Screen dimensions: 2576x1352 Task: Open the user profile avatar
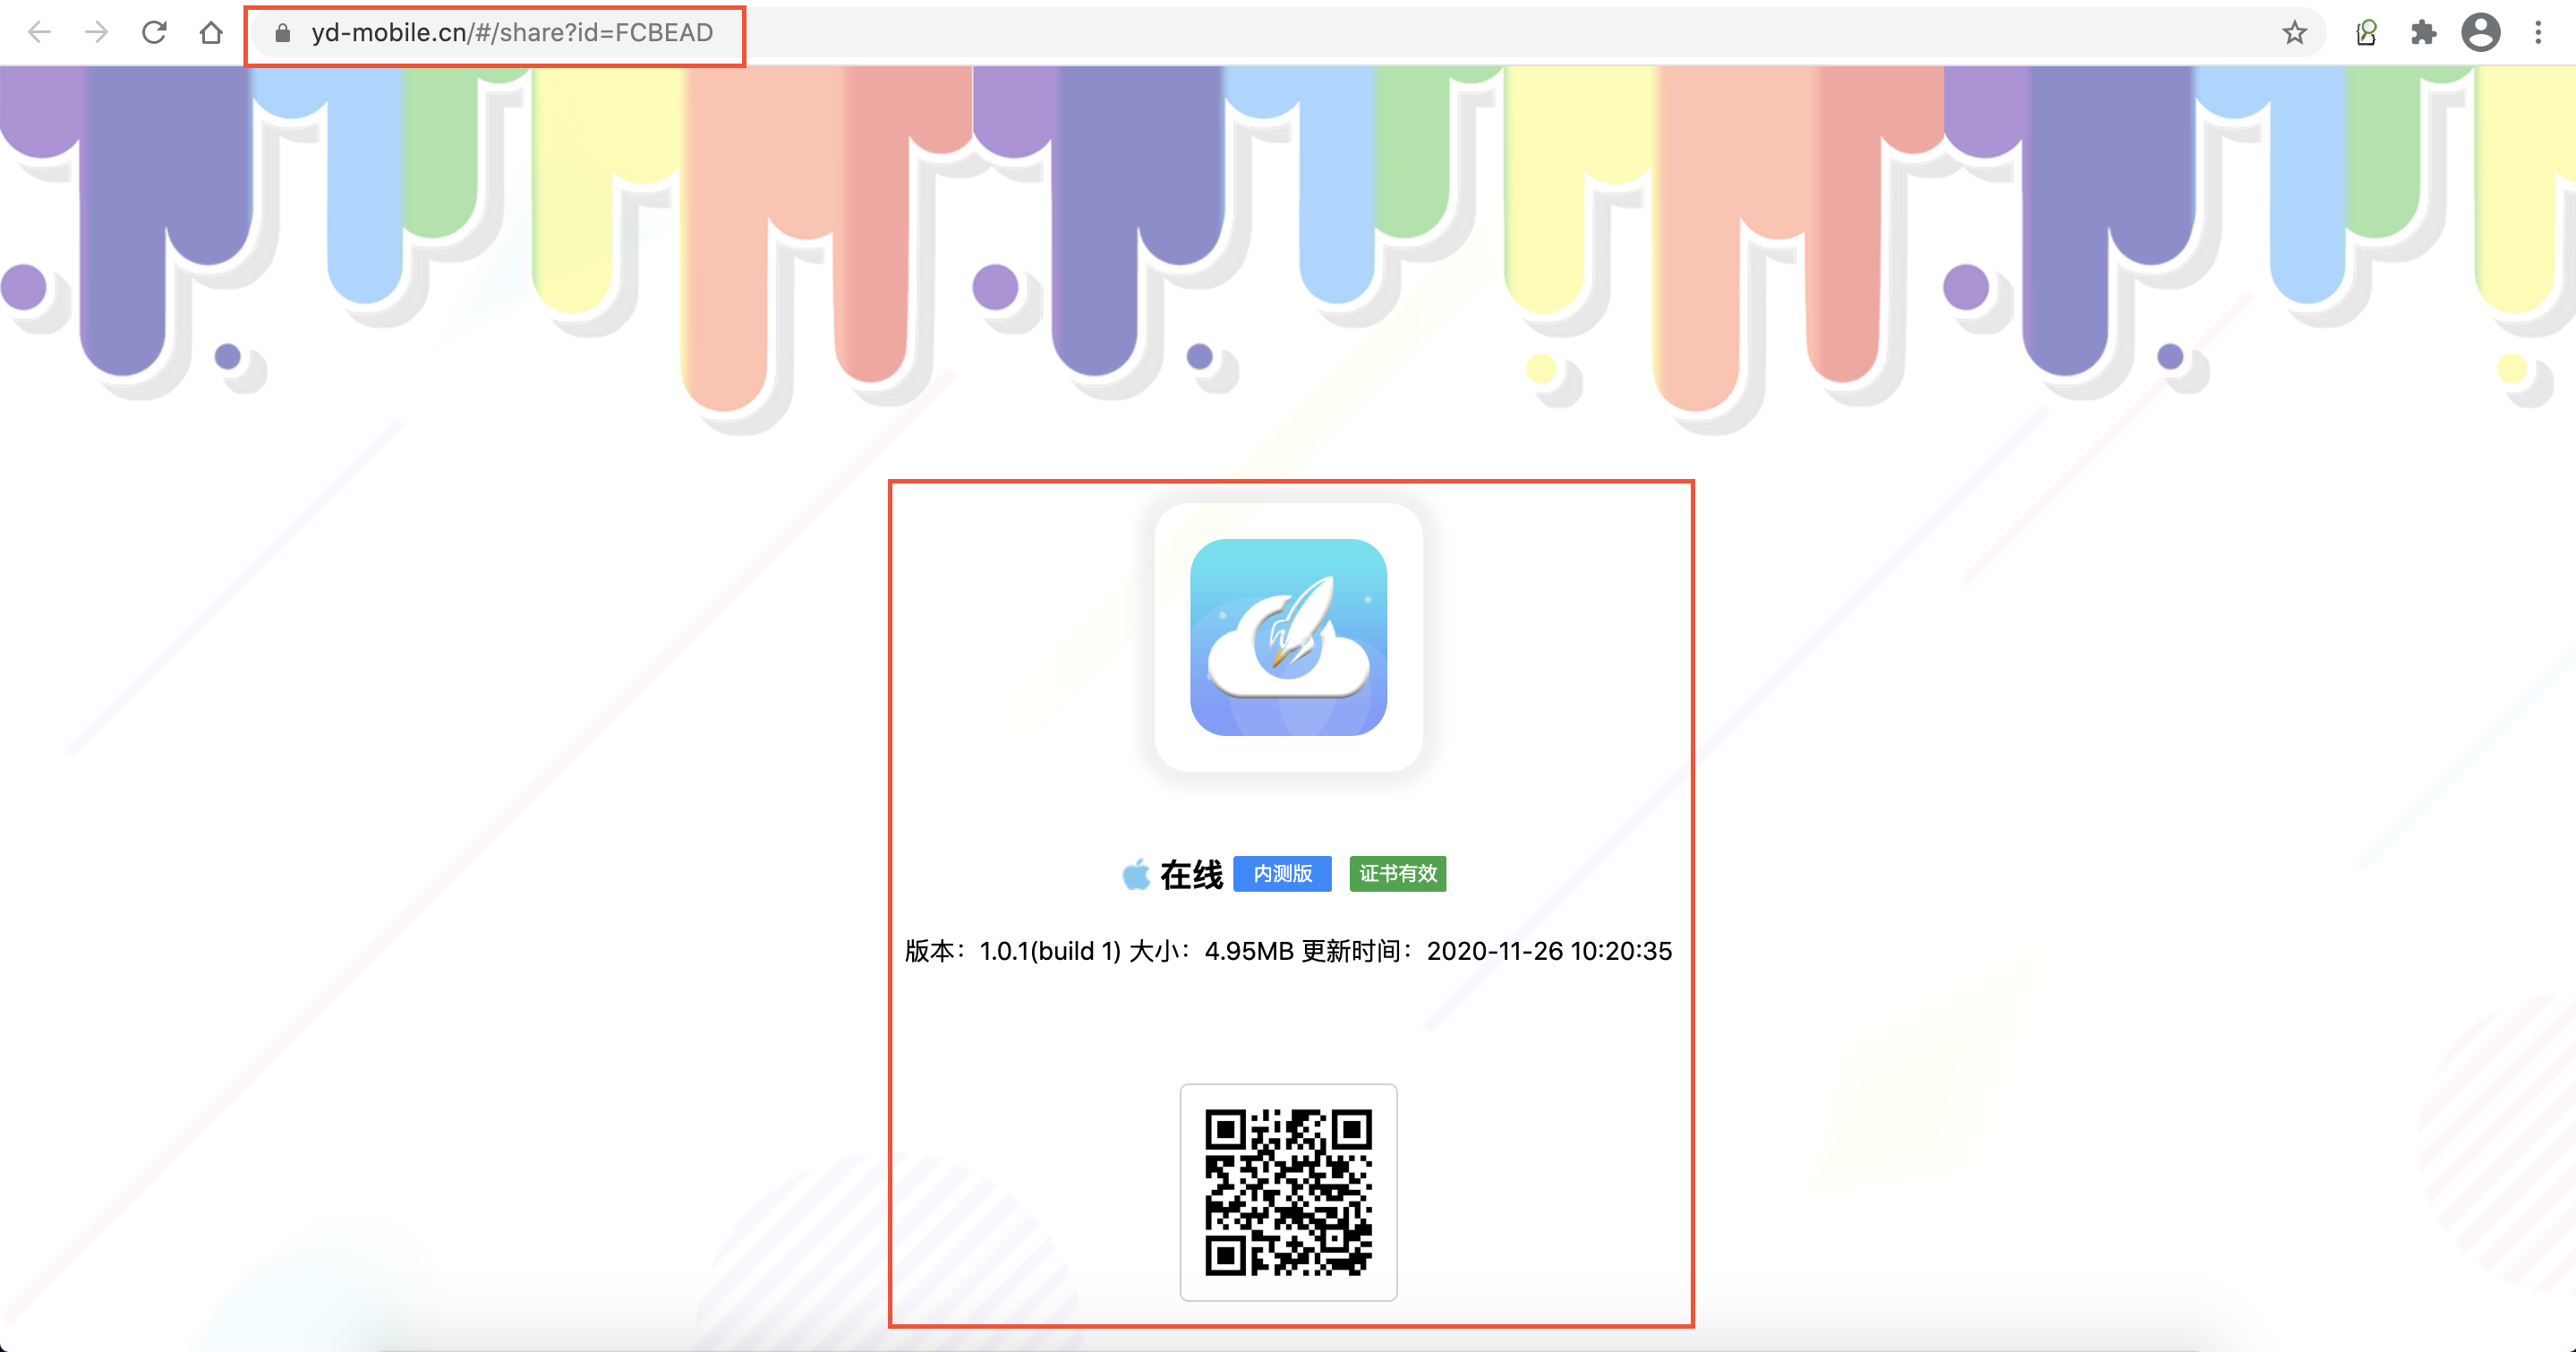point(2481,33)
